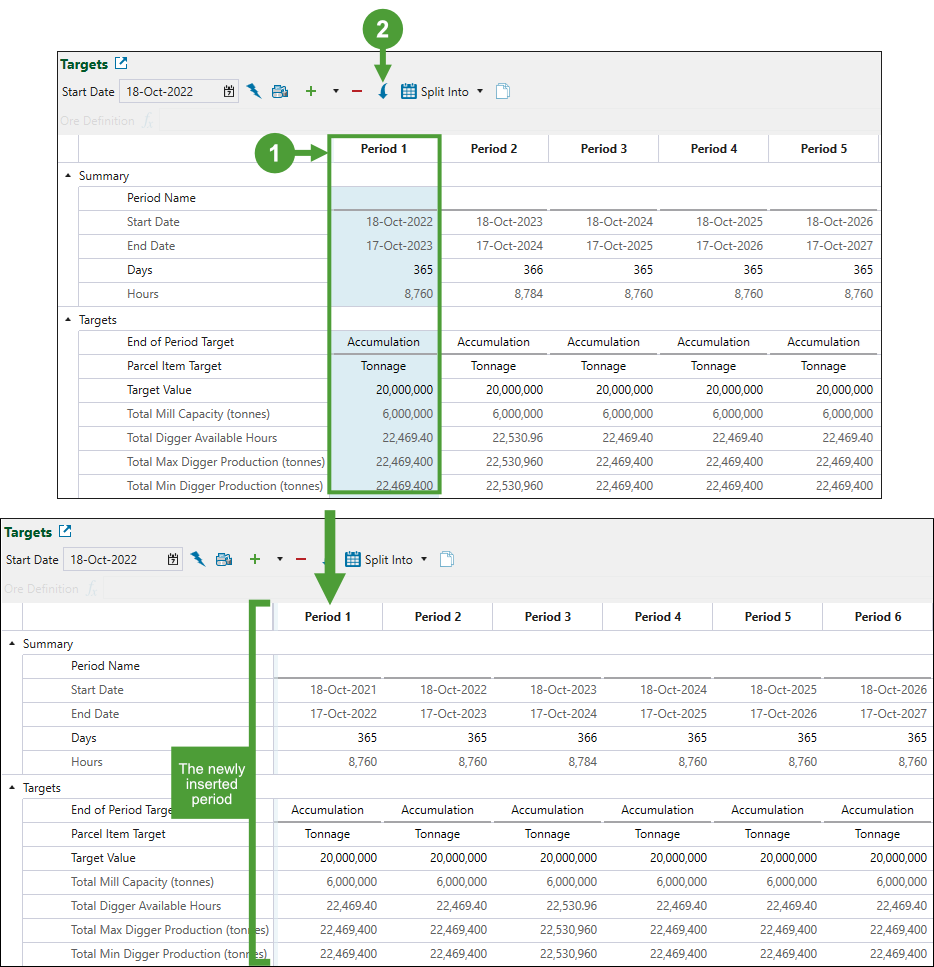Select Period 1 column header in lower table
The width and height of the screenshot is (934, 967).
(x=328, y=617)
